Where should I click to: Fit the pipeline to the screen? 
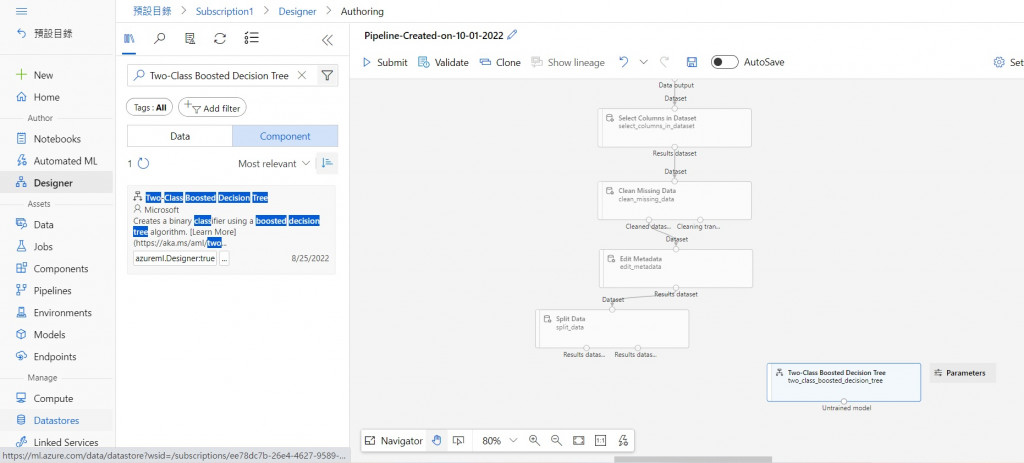[579, 441]
